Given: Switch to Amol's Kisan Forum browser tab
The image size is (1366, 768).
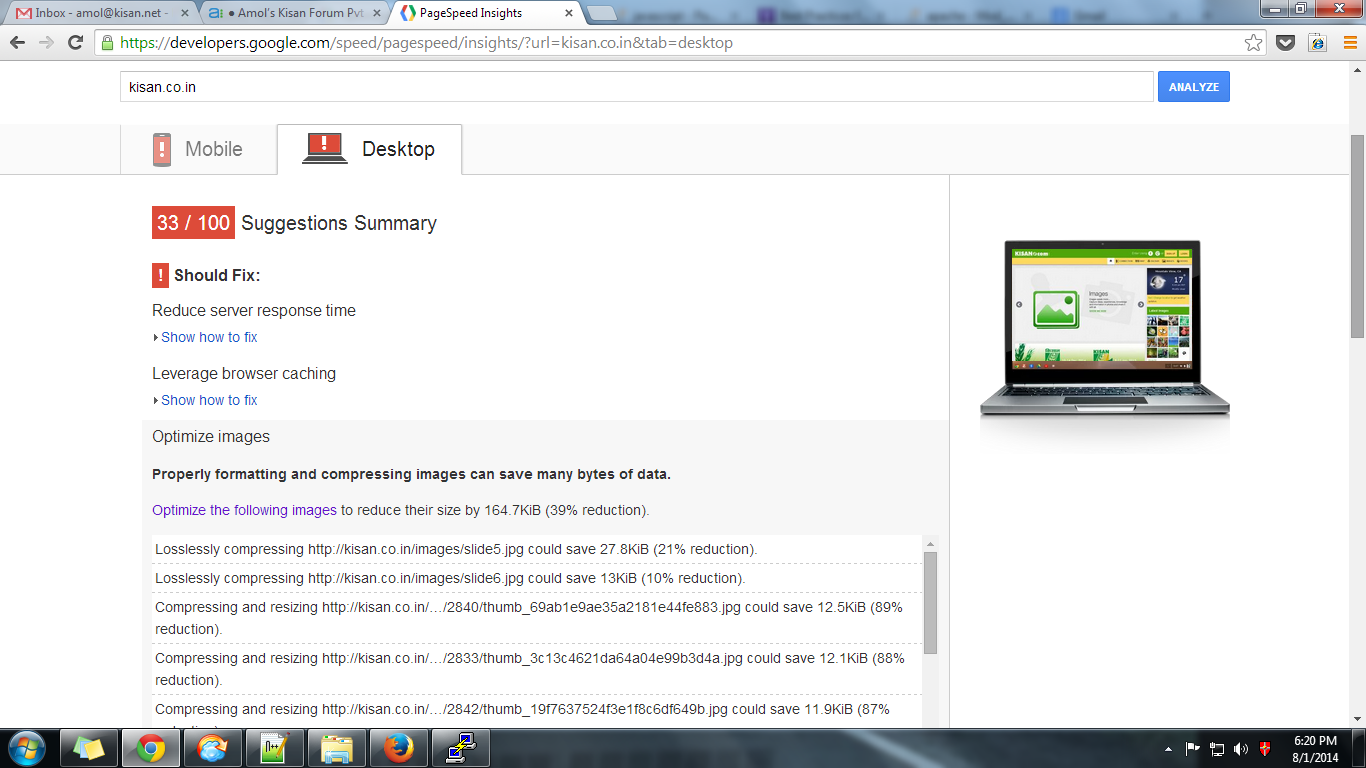Looking at the screenshot, I should coord(292,13).
